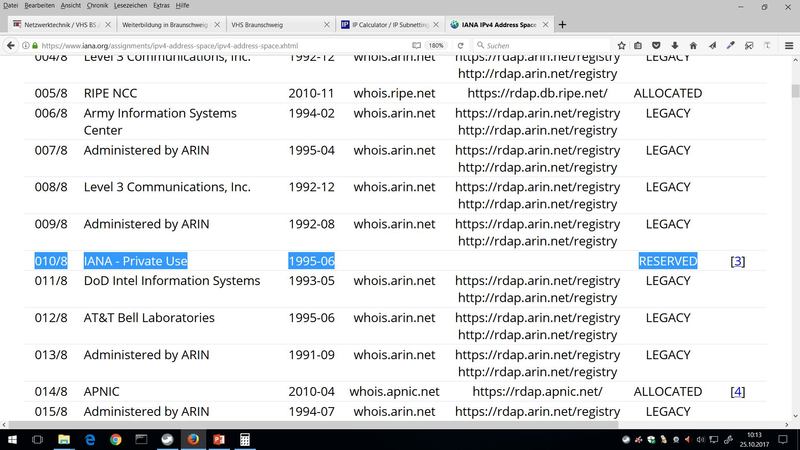Click the vertical scrollbar thumb
This screenshot has width=800, height=450.
[x=795, y=92]
